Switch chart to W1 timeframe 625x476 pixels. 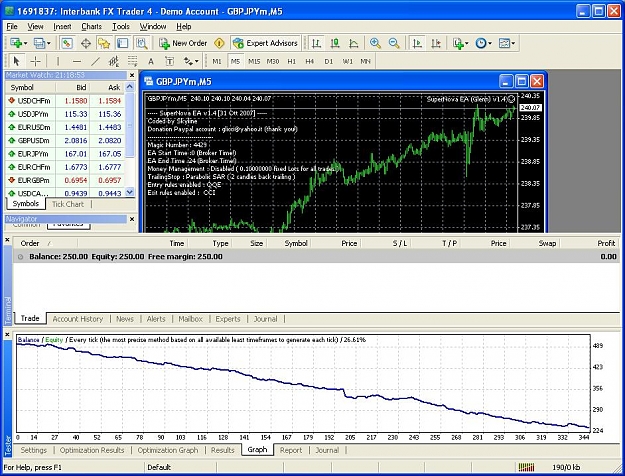[x=347, y=61]
